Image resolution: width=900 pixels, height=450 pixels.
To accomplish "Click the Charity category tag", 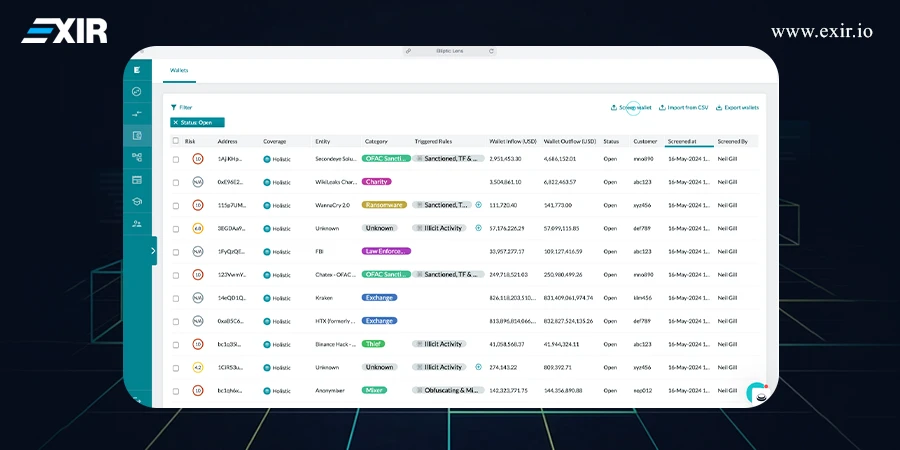I will tap(377, 182).
